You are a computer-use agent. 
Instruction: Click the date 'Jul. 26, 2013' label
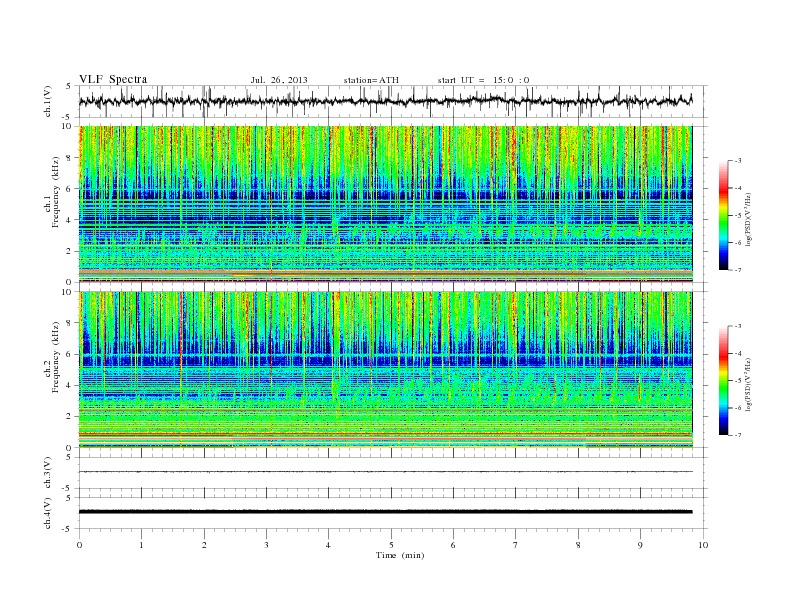[x=279, y=80]
